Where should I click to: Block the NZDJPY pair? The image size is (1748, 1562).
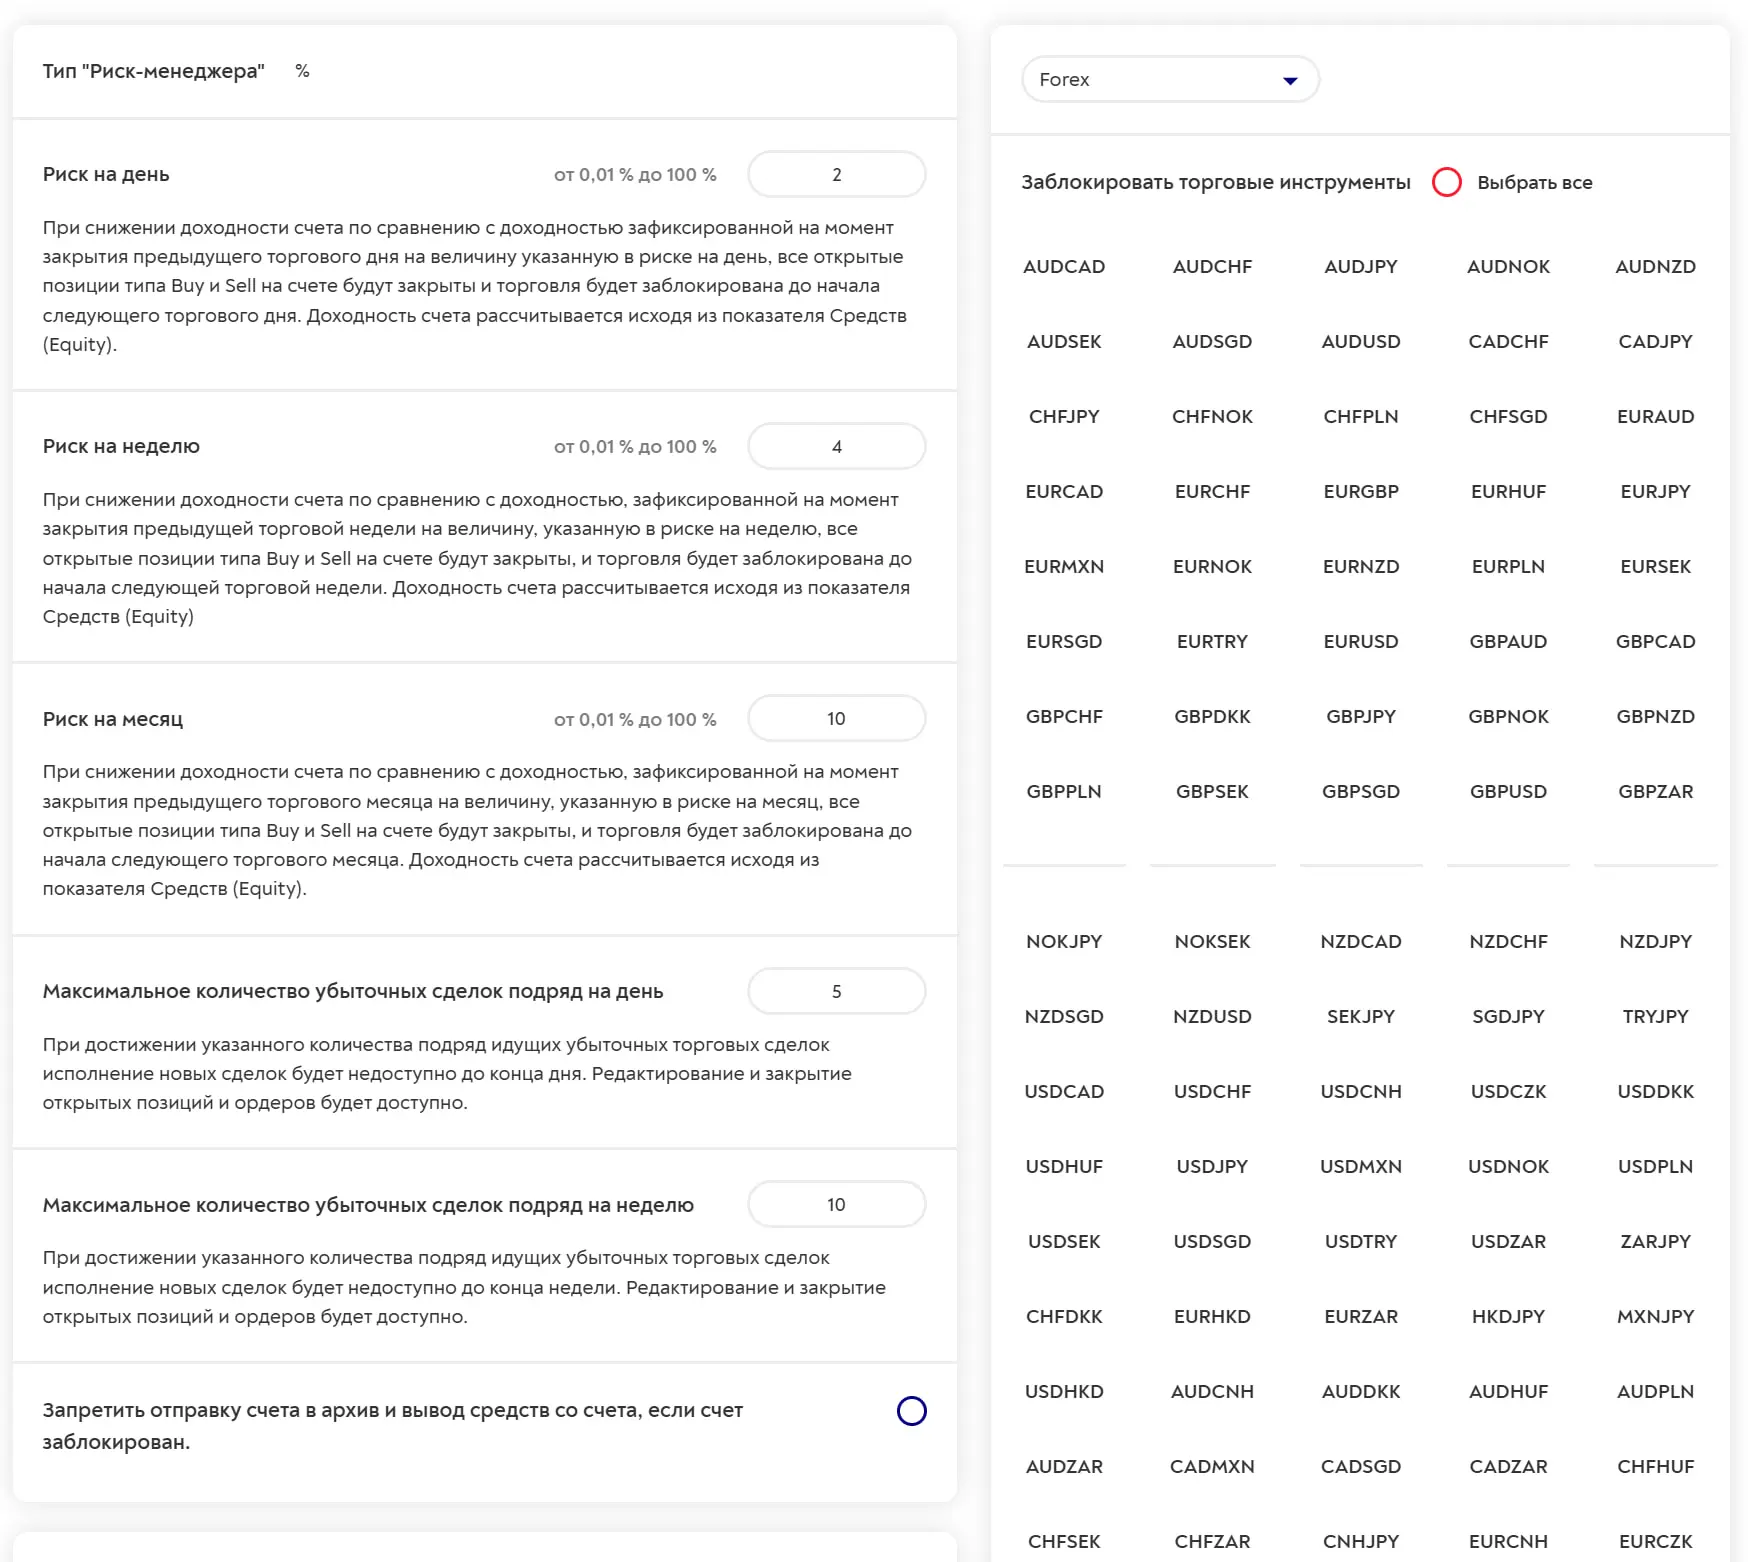coord(1656,941)
